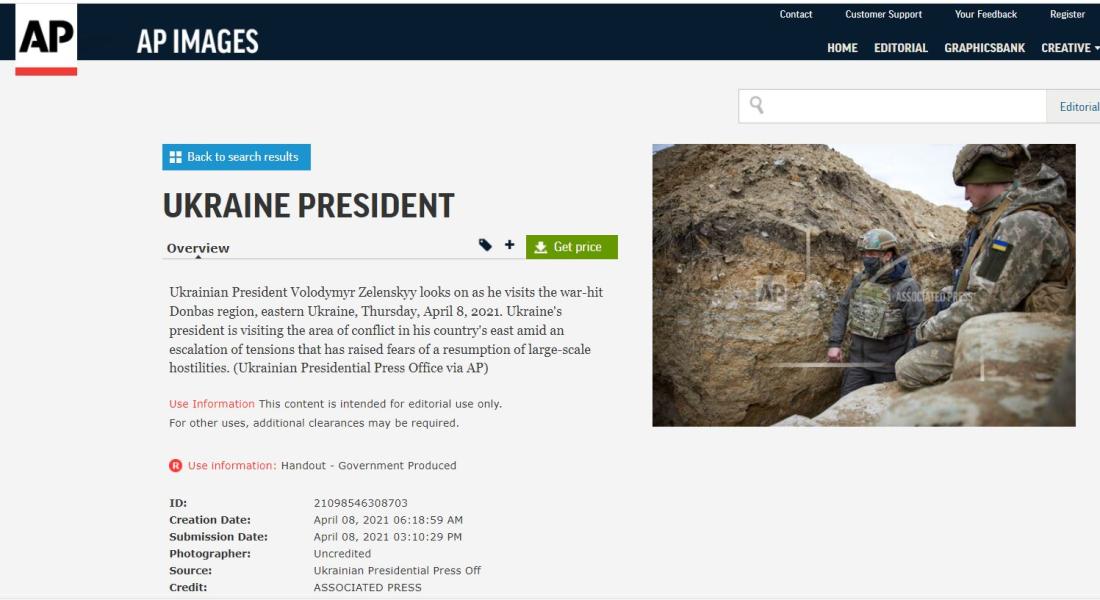Click the Register link

(x=1067, y=14)
